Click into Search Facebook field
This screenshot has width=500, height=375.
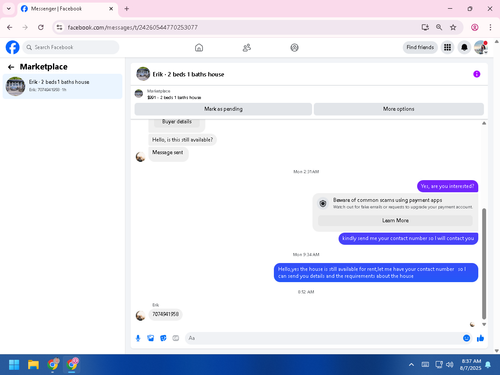[x=71, y=47]
